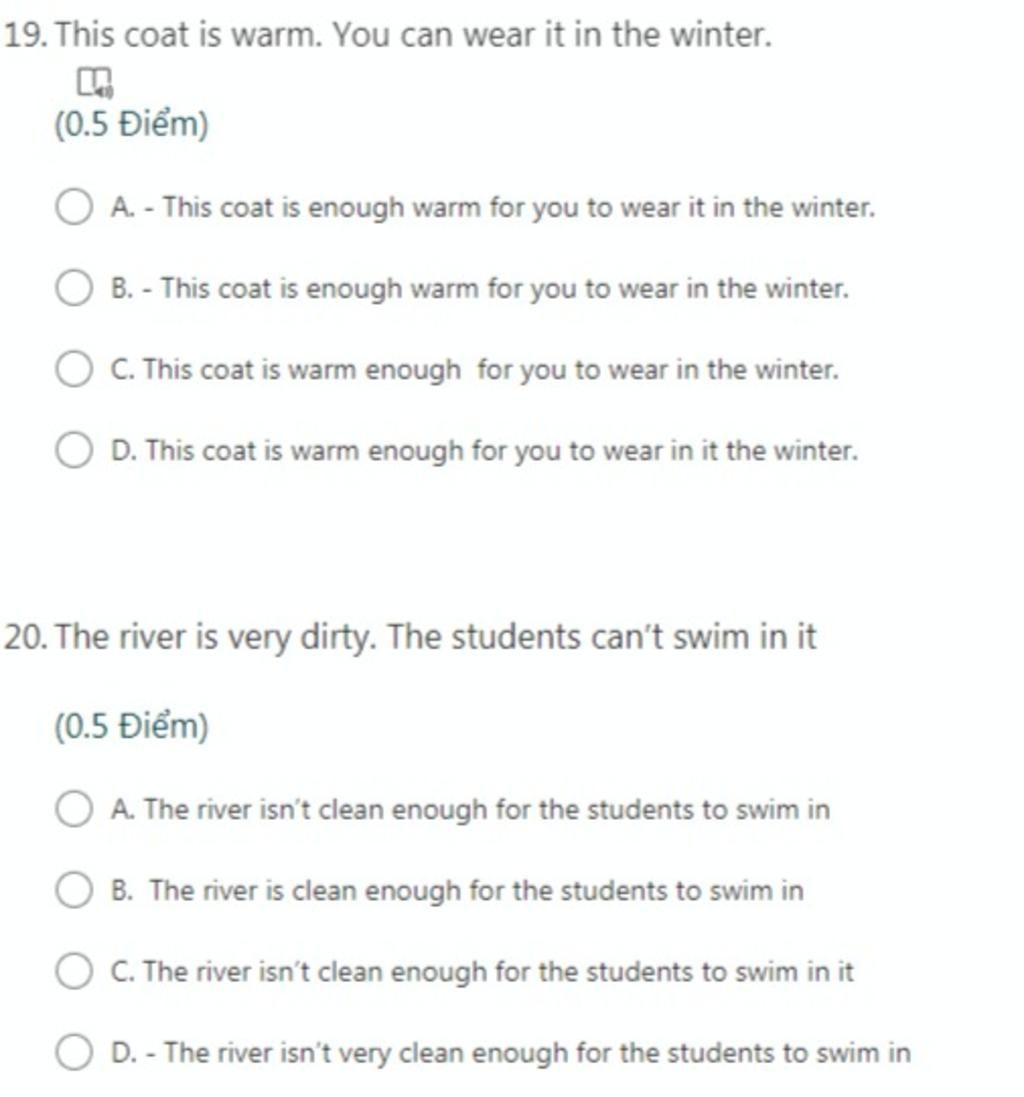Click the answer label 'The river is clean enough for the students'

[457, 891]
